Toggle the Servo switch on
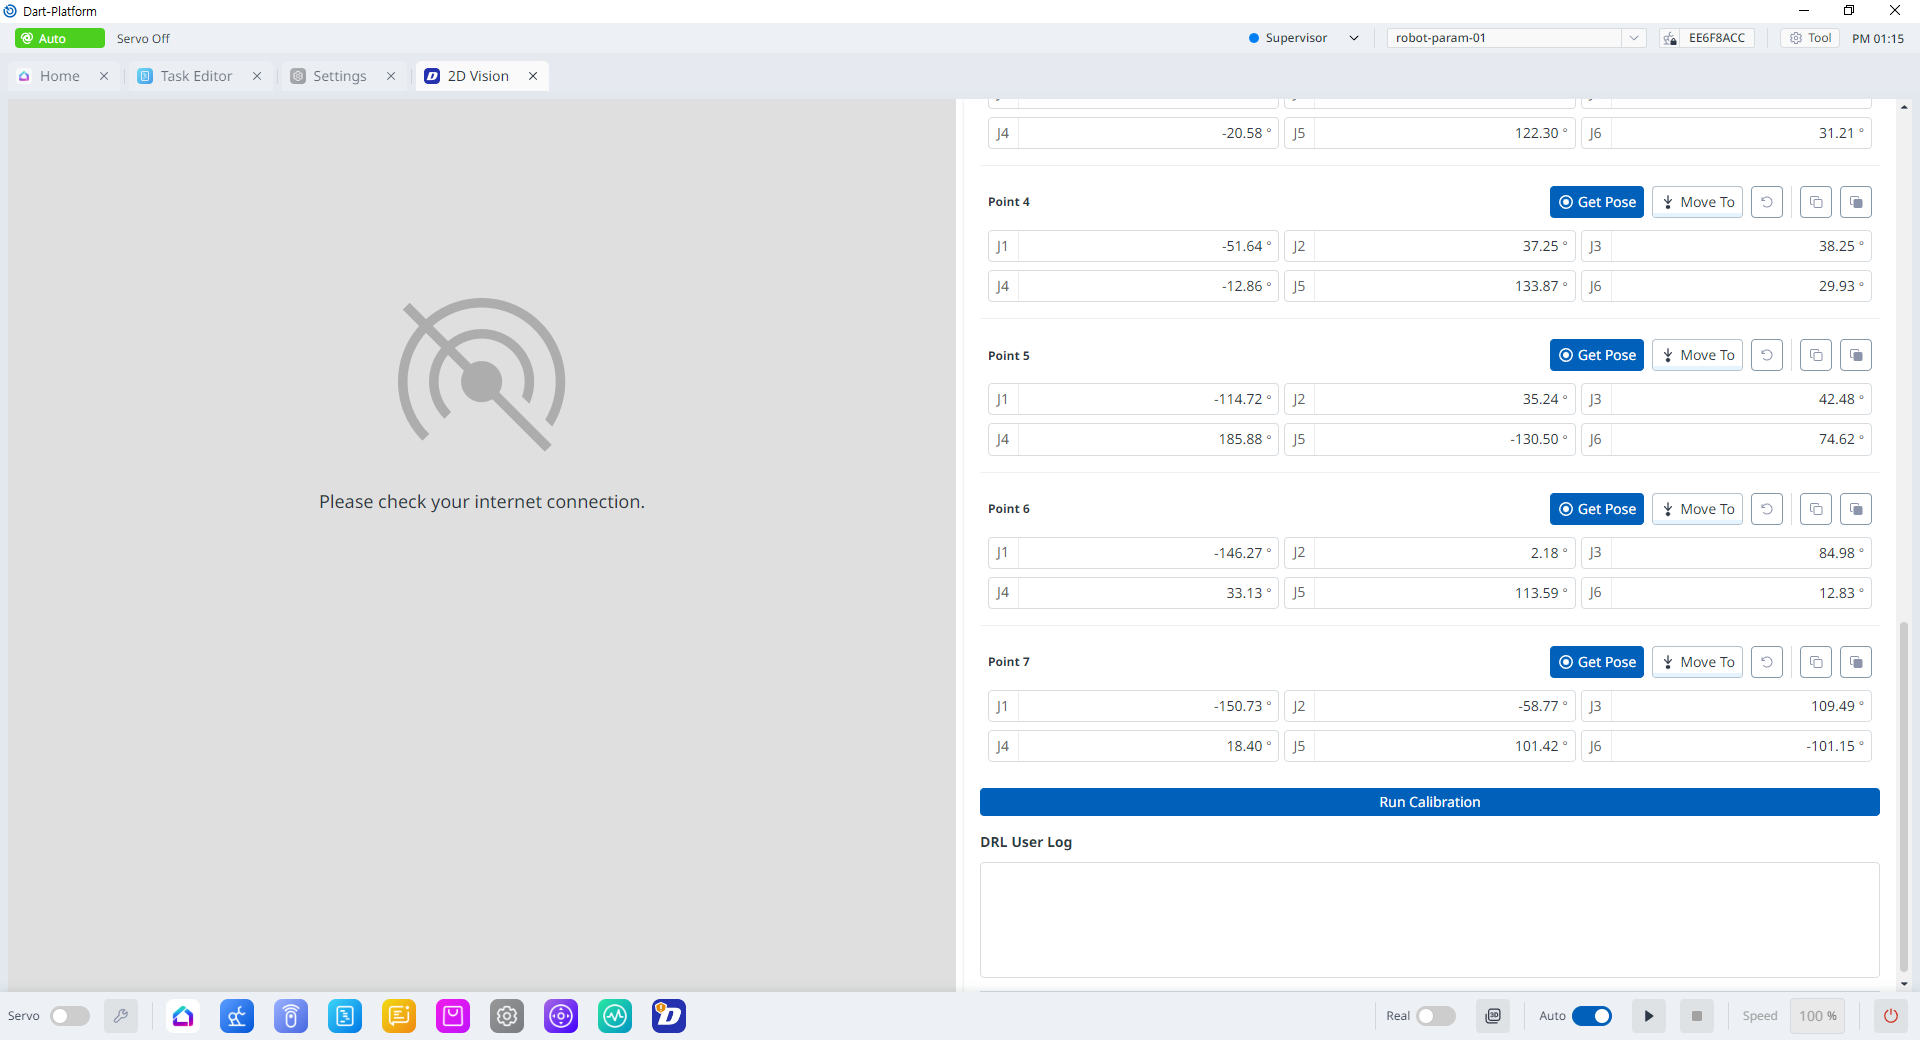This screenshot has height=1040, width=1920. pyautogui.click(x=70, y=1016)
